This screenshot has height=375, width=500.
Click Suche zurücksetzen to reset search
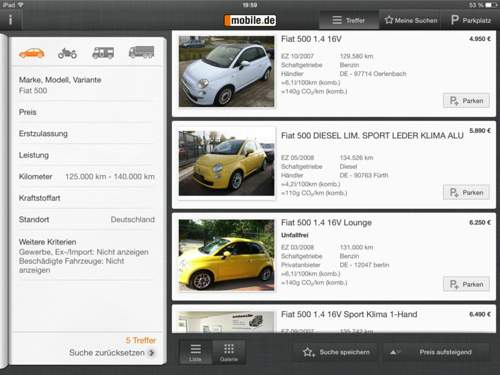[107, 353]
